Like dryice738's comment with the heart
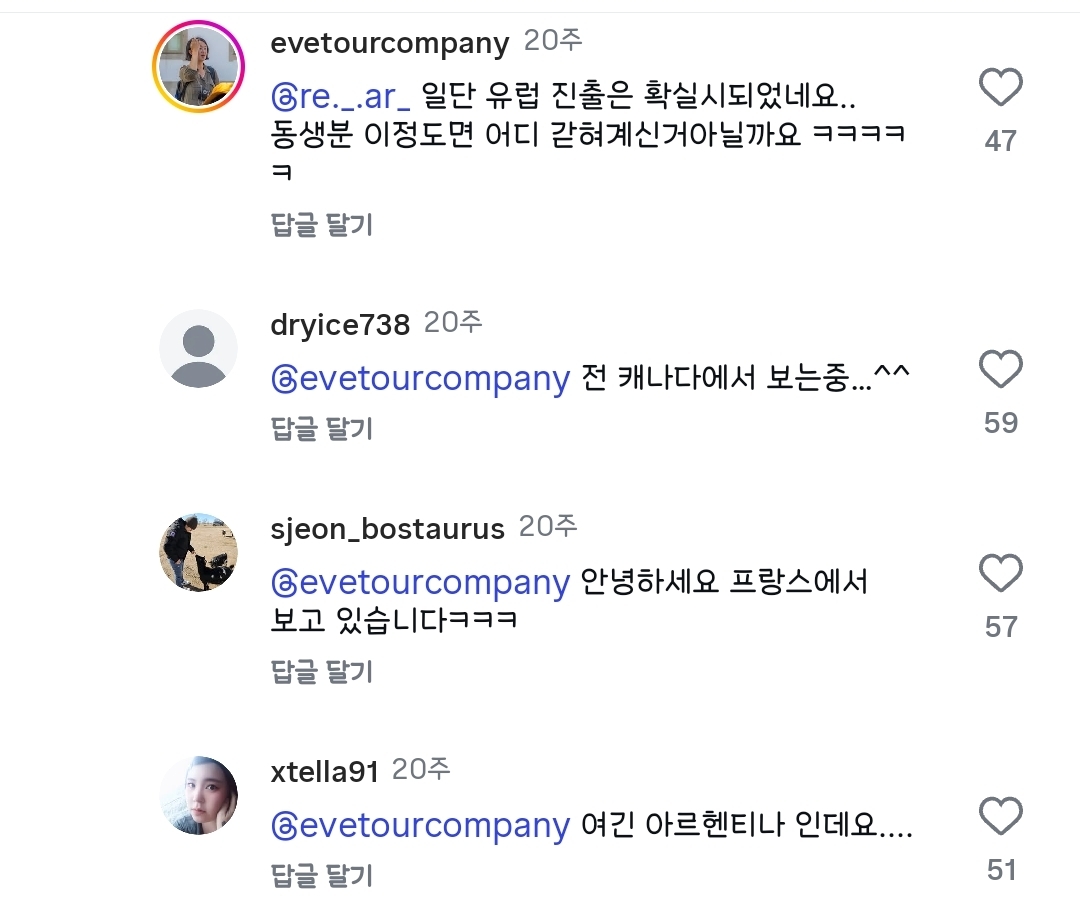Screen dimensions: 1080x920 tap(1000, 370)
